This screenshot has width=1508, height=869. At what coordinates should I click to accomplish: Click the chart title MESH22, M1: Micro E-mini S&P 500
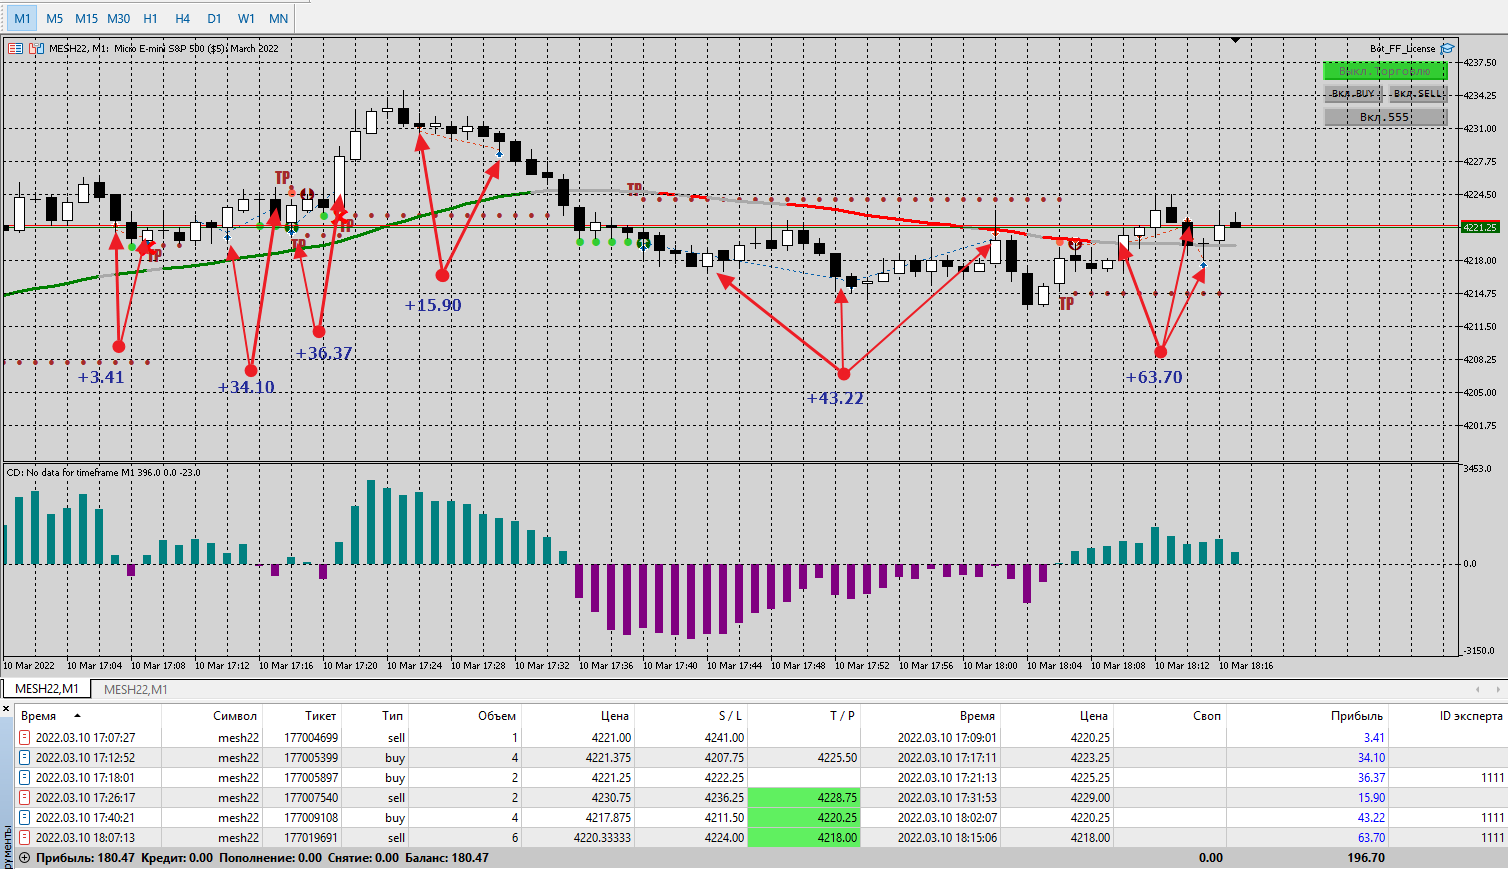tap(164, 48)
